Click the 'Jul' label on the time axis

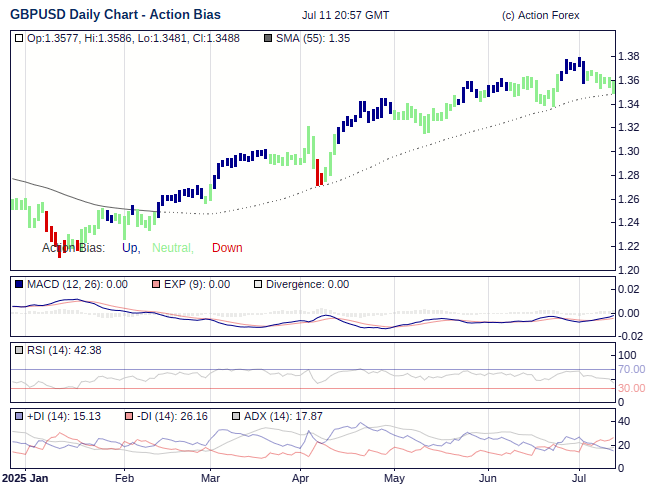[x=580, y=478]
